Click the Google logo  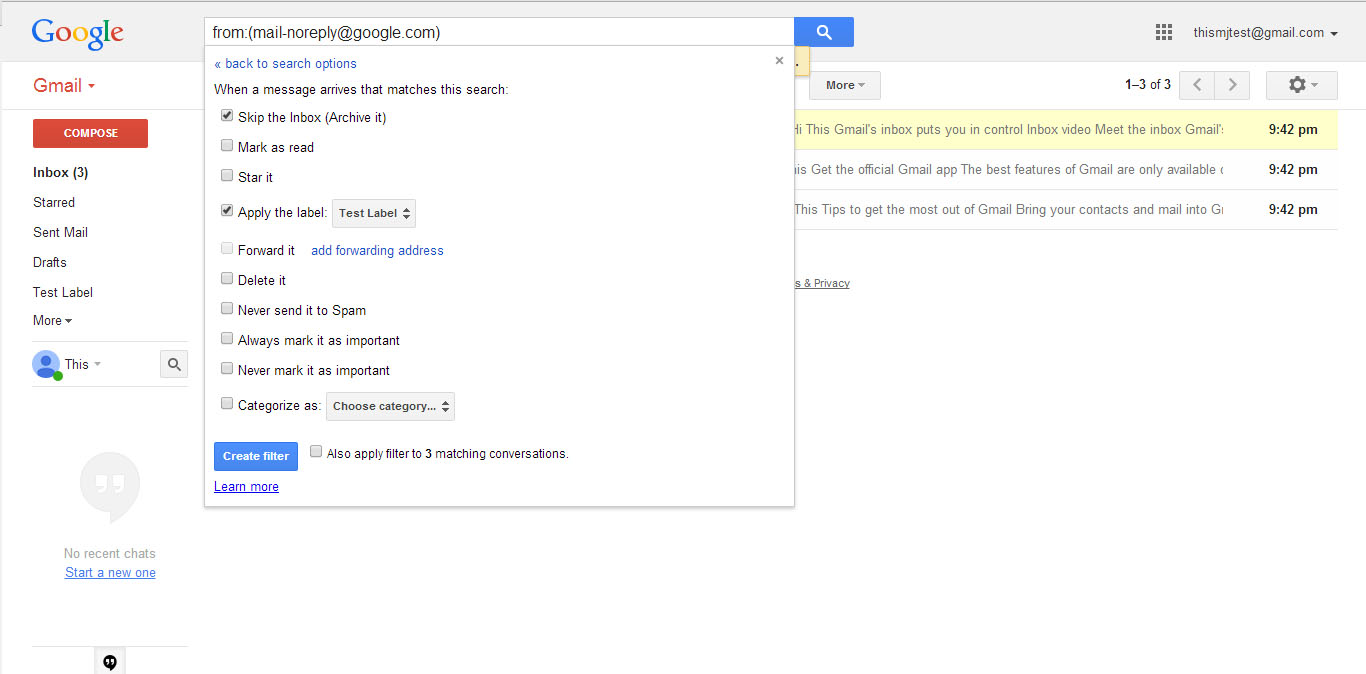(x=78, y=33)
